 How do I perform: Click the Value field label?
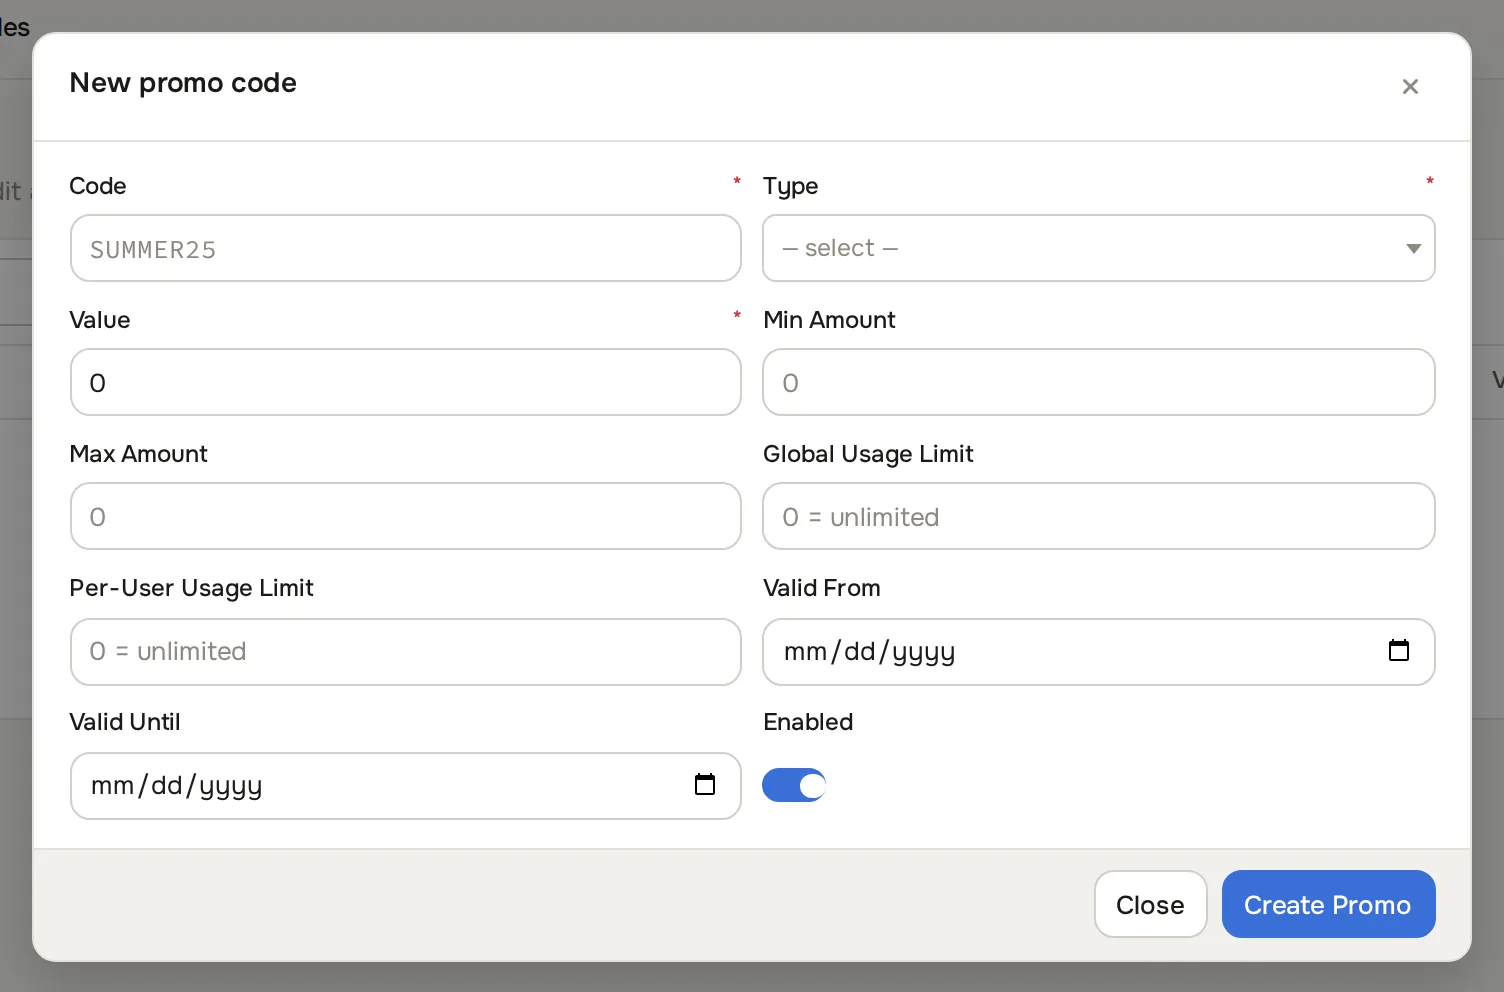pos(100,320)
